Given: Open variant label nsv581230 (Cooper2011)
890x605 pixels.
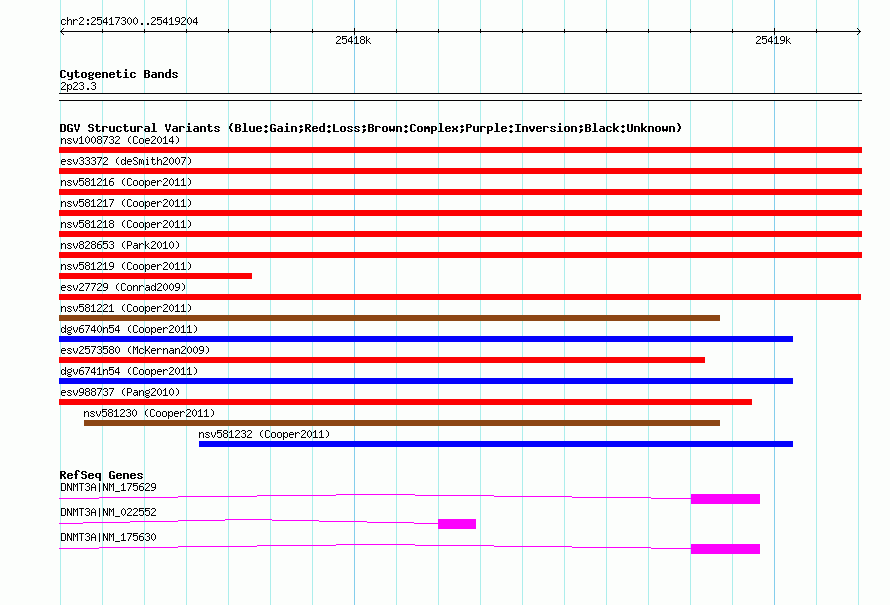Looking at the screenshot, I should [149, 413].
